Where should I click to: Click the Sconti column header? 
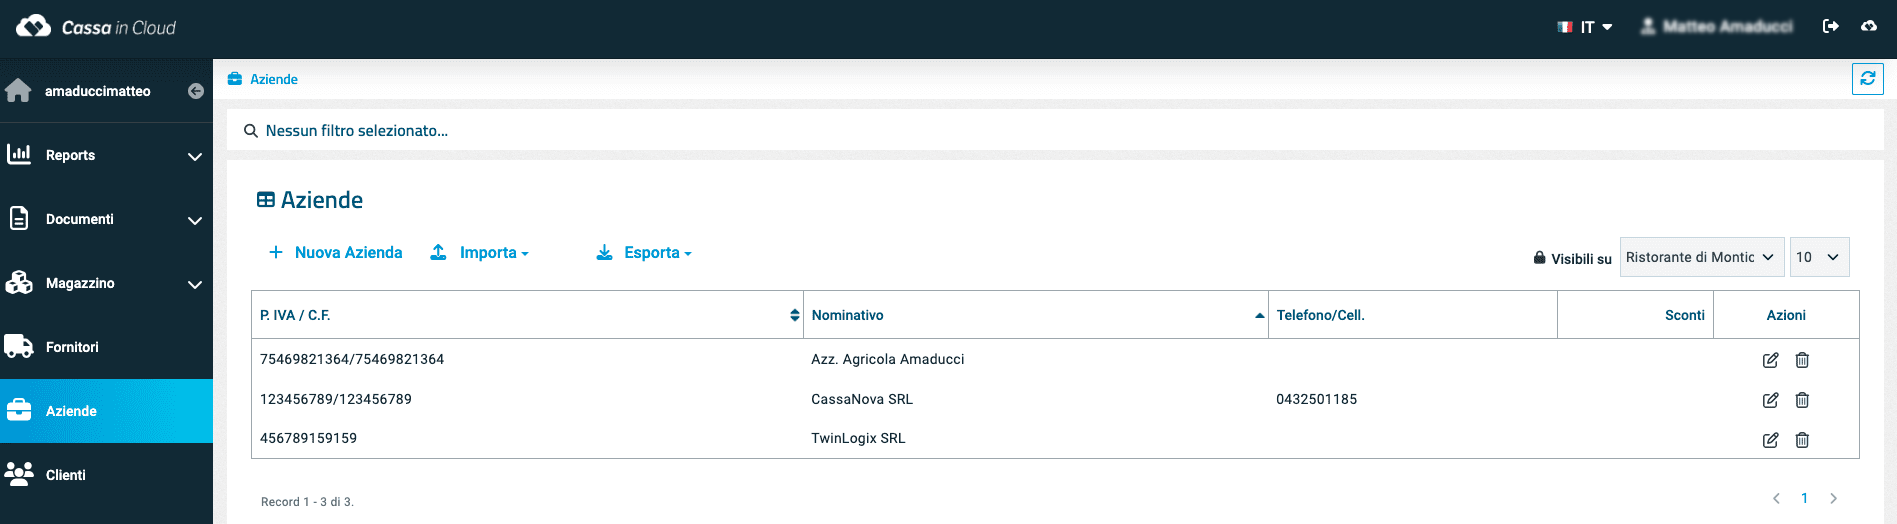[x=1635, y=315]
